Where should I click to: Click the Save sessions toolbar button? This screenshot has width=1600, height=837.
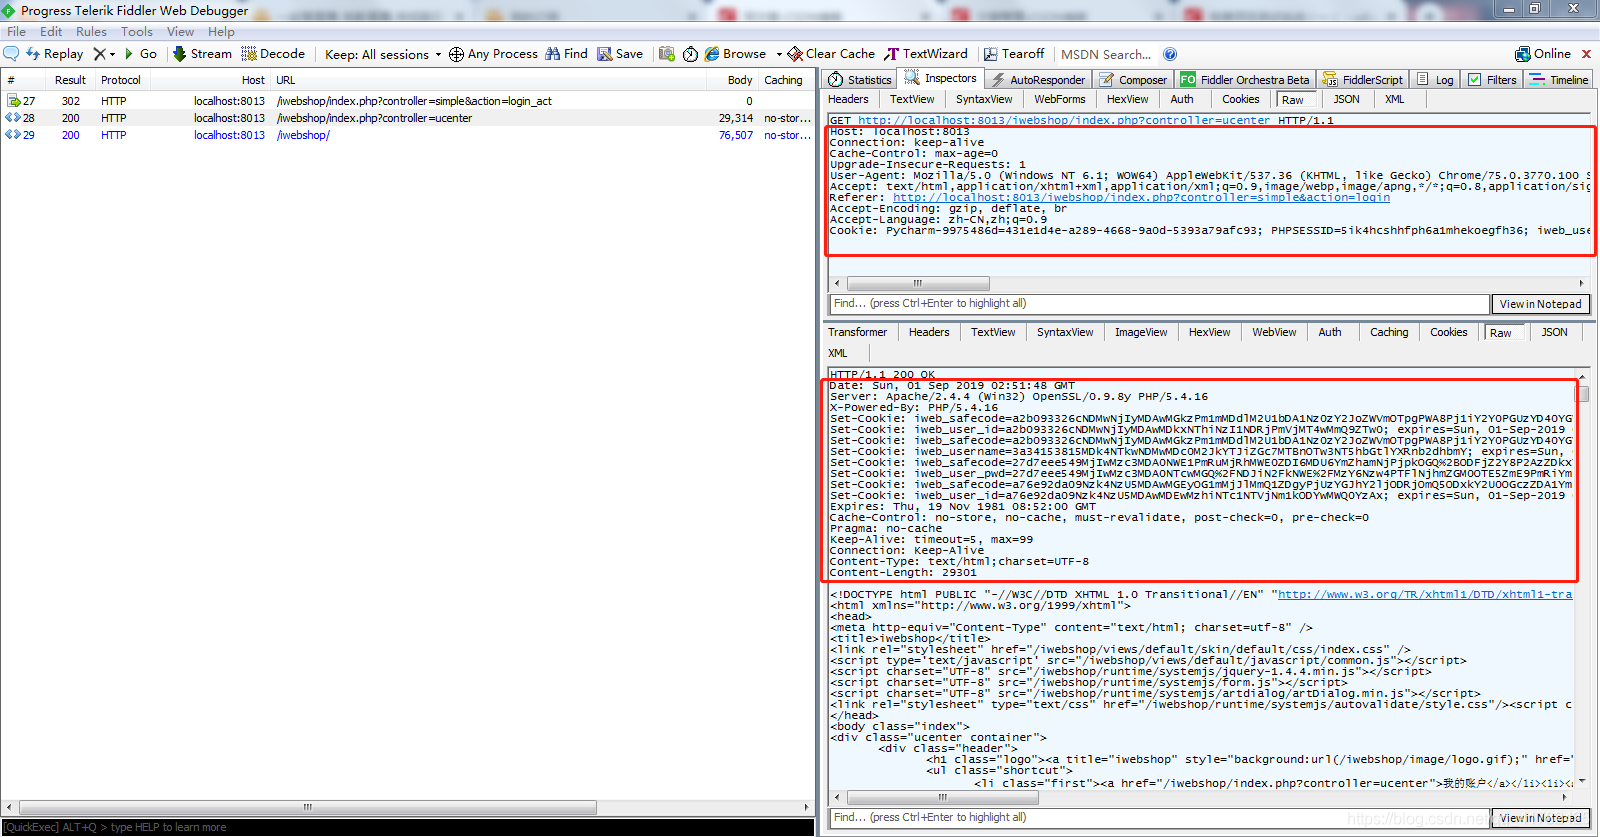620,54
